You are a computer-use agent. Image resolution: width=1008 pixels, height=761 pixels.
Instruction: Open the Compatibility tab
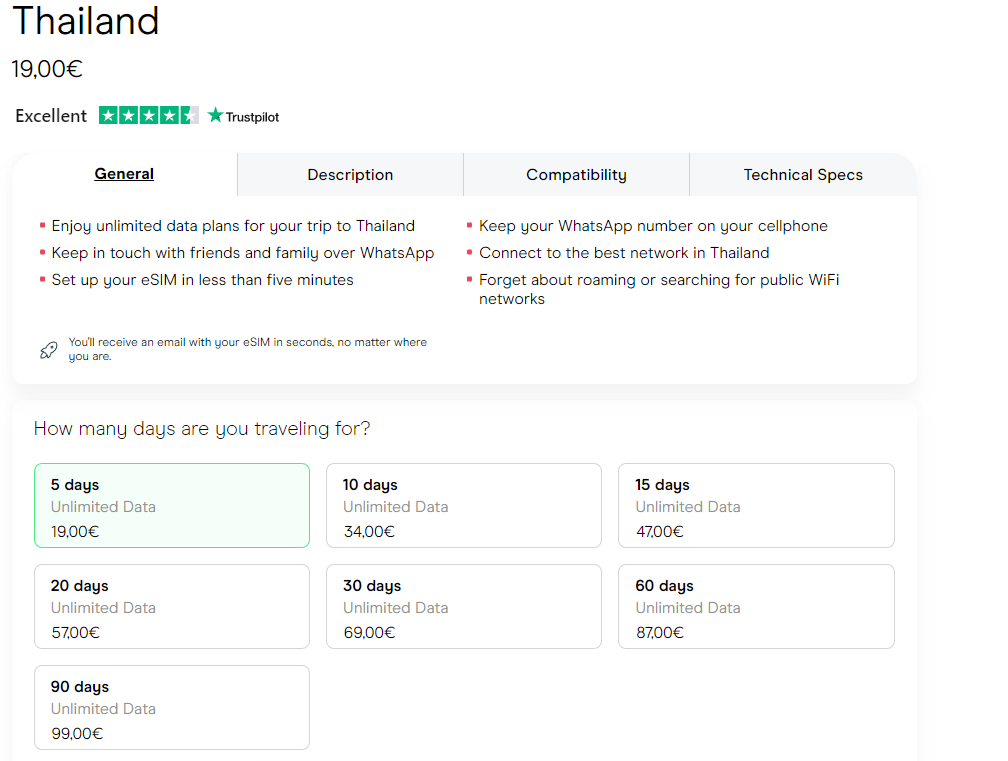coord(576,175)
